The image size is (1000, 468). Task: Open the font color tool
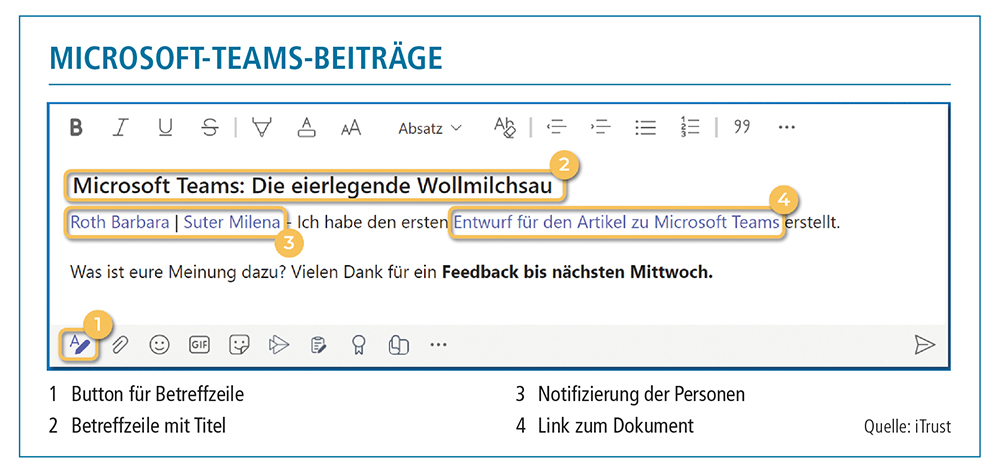click(x=307, y=128)
